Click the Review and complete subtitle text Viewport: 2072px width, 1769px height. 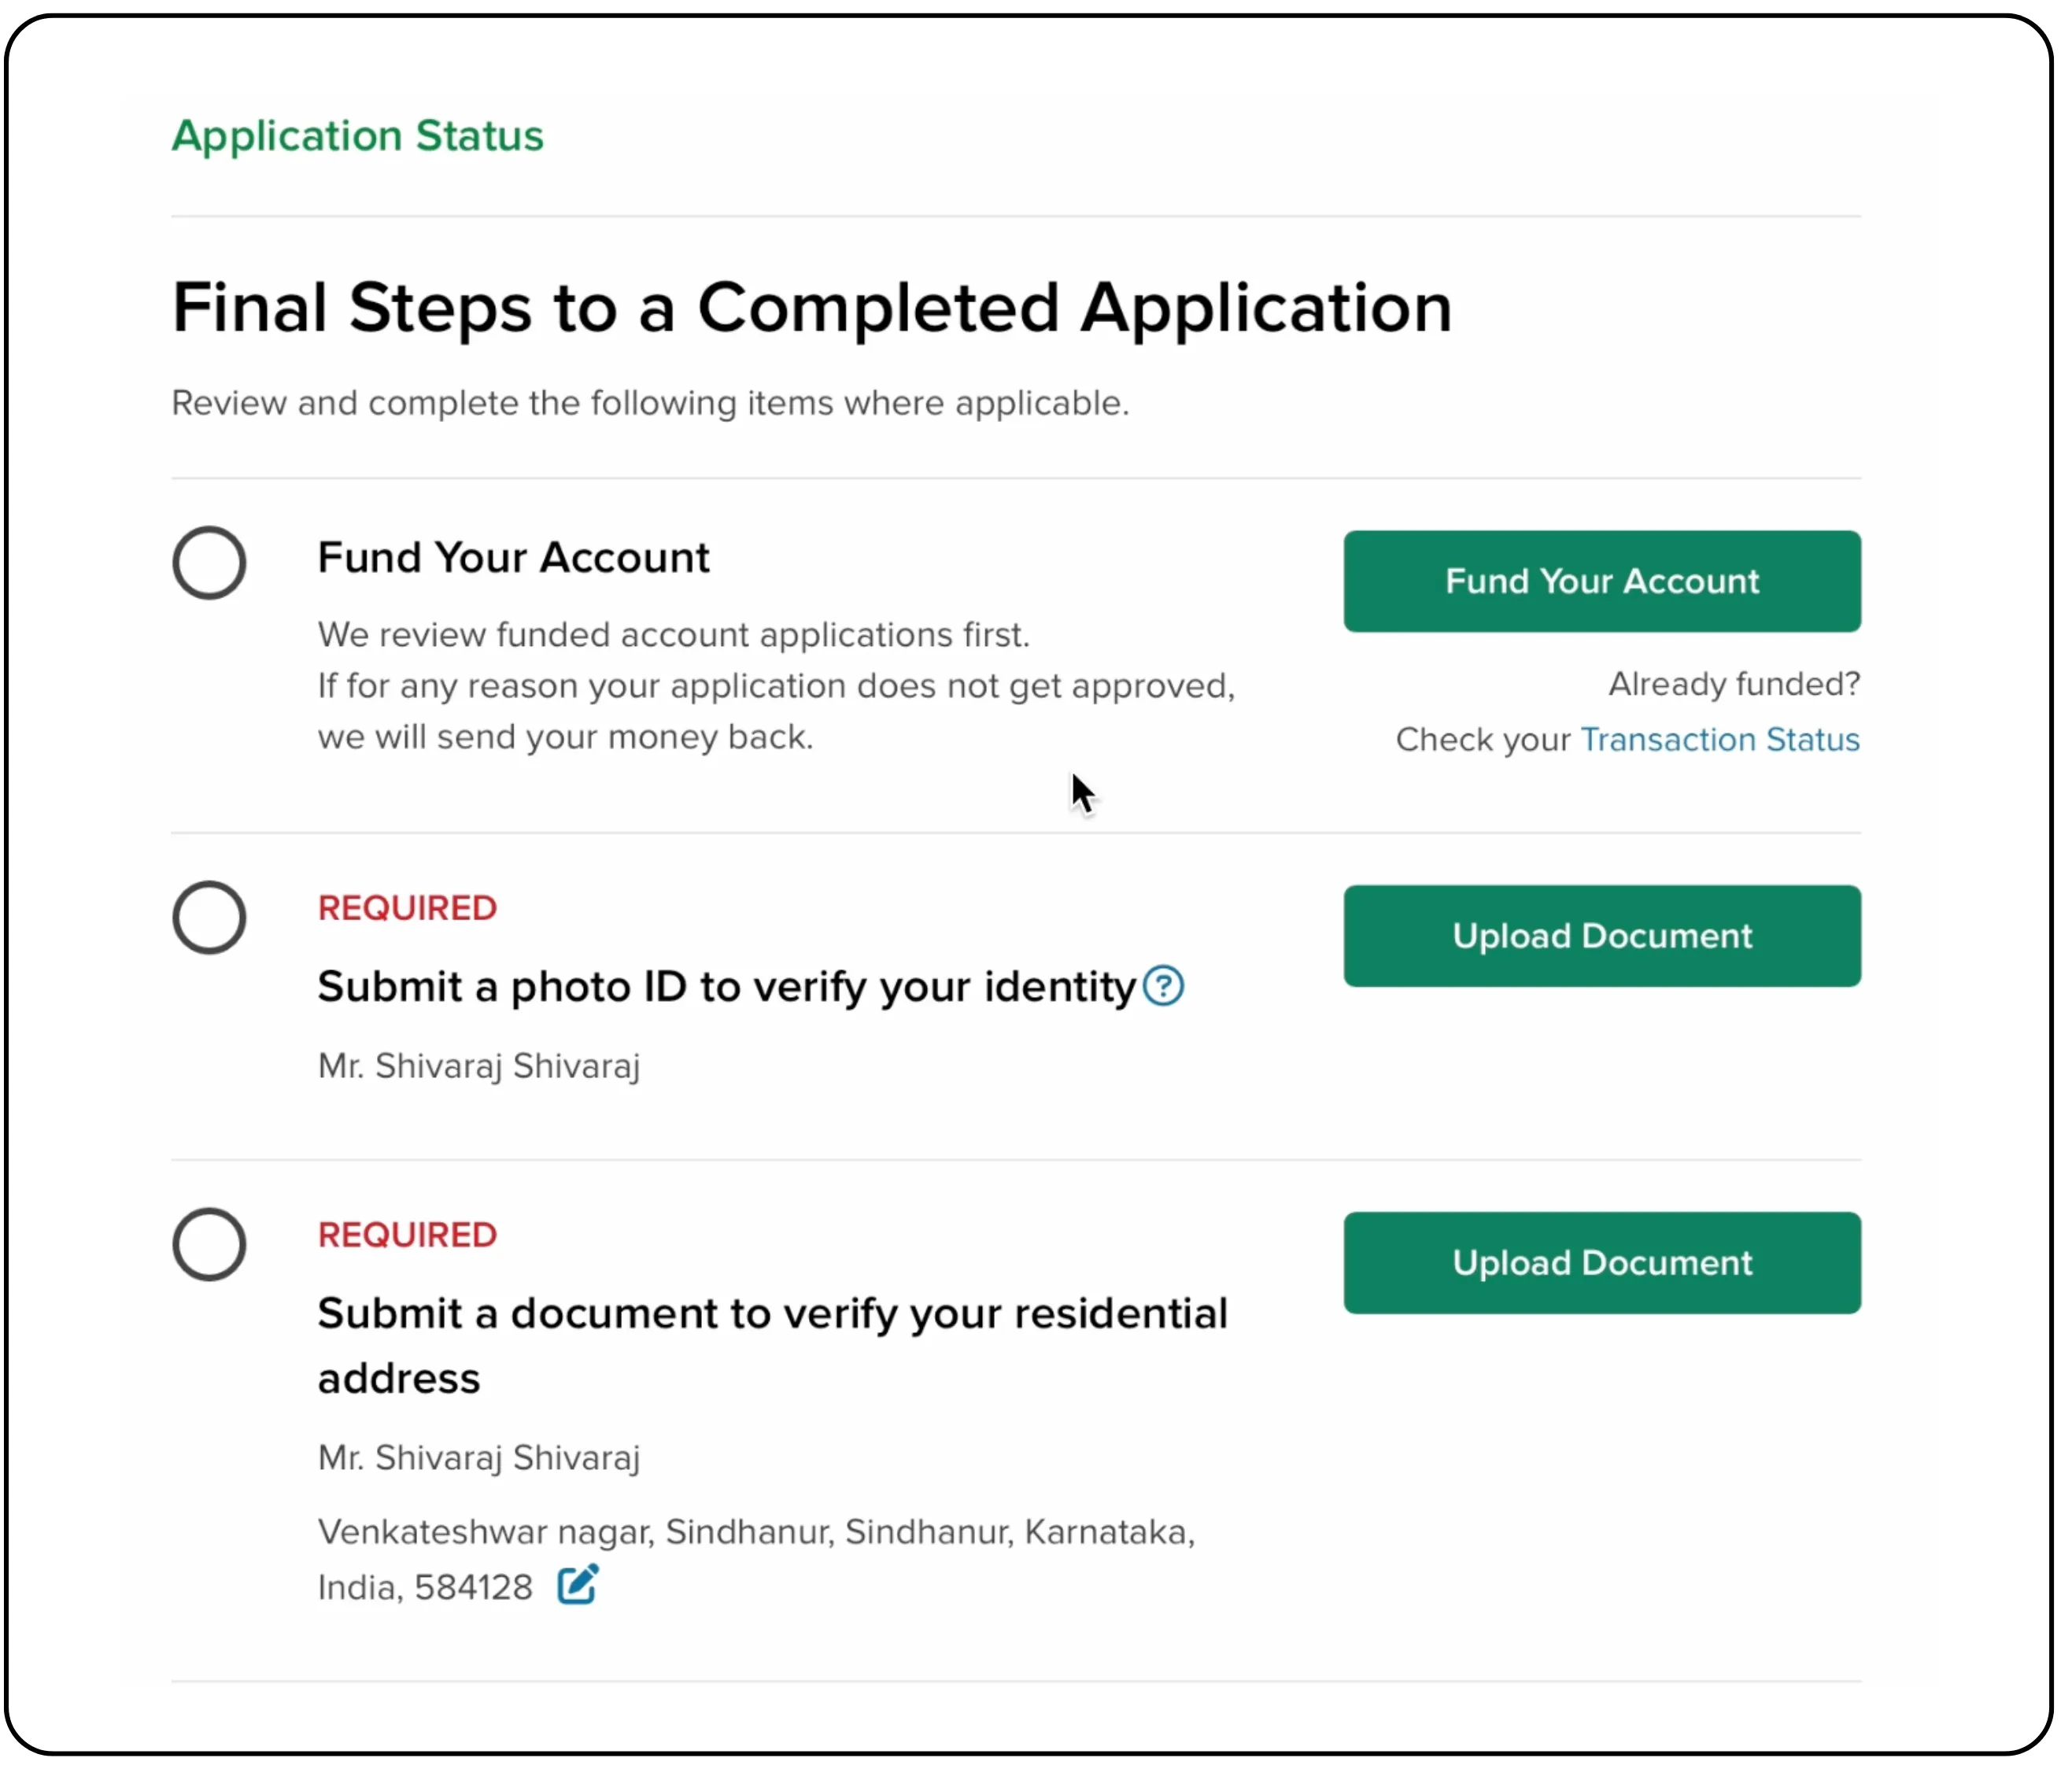[x=651, y=403]
